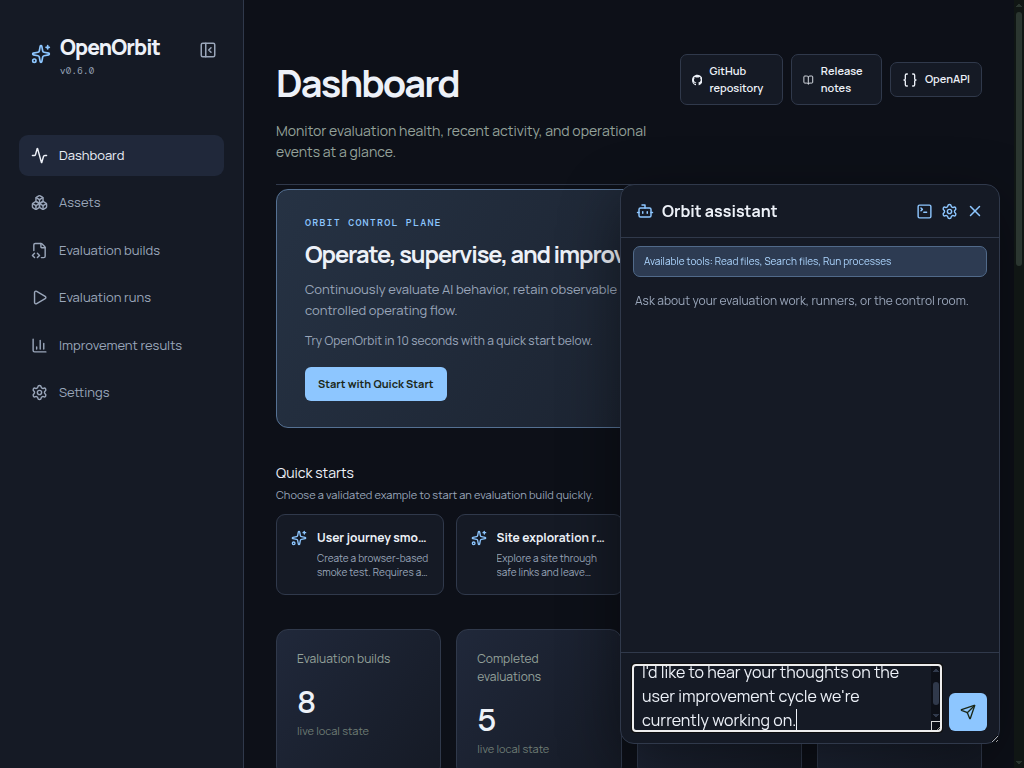Click 'Choose a validated example' description text

tap(434, 495)
